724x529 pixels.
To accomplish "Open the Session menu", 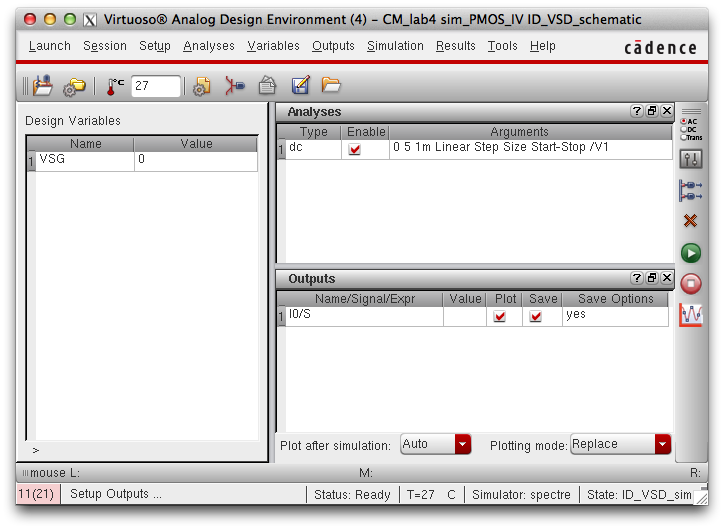I will [105, 46].
